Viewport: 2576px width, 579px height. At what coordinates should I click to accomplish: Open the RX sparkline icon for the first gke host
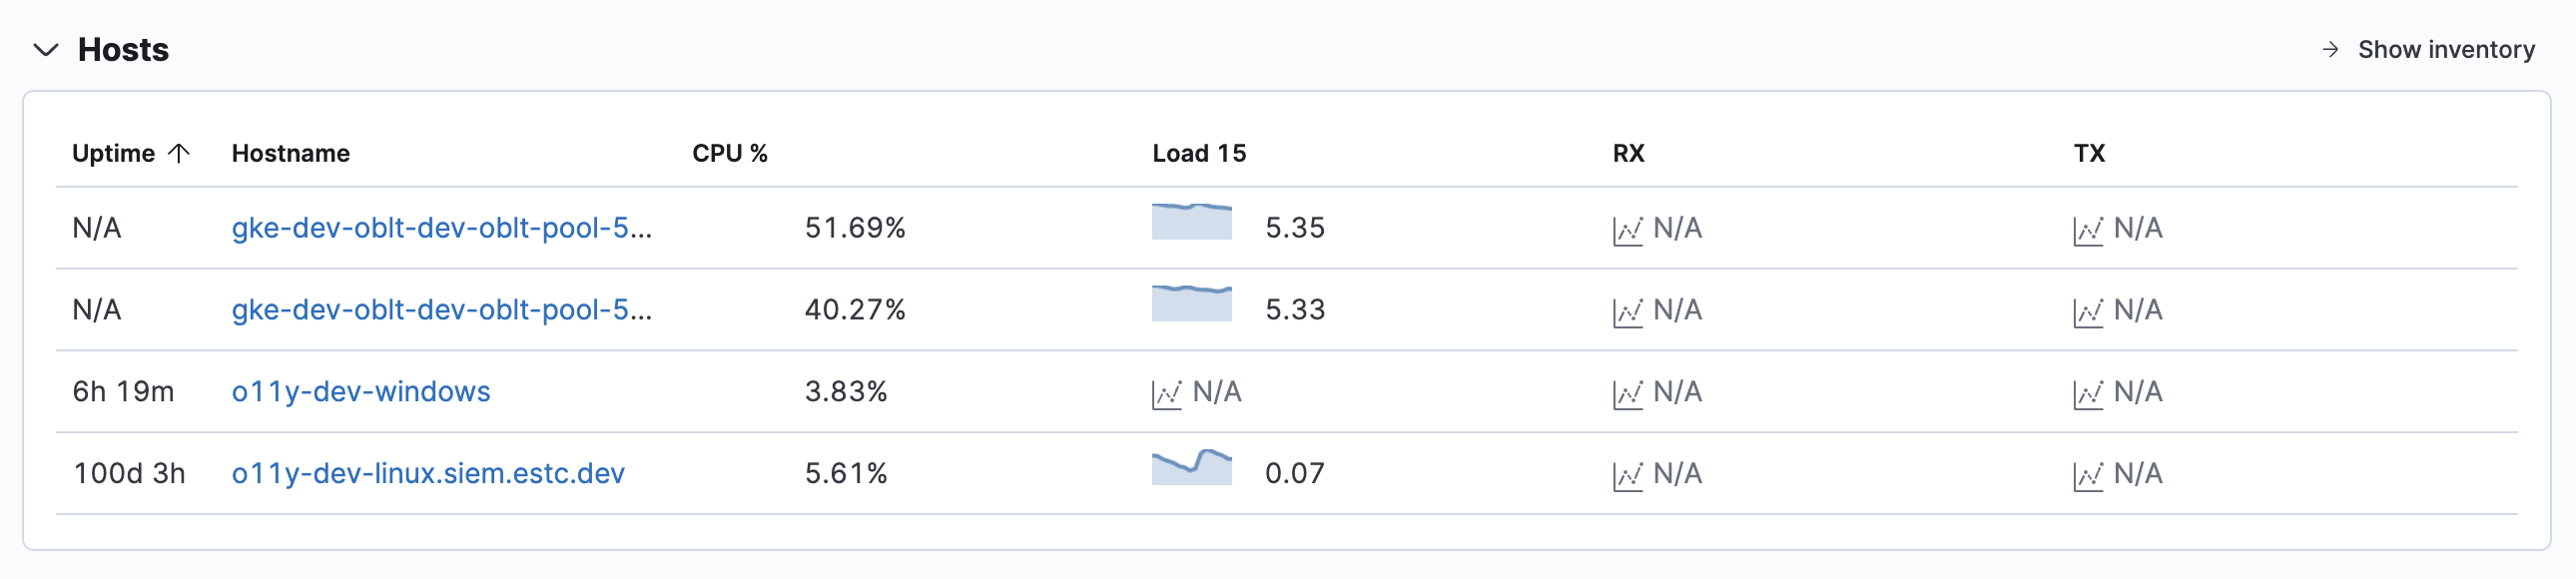1628,228
